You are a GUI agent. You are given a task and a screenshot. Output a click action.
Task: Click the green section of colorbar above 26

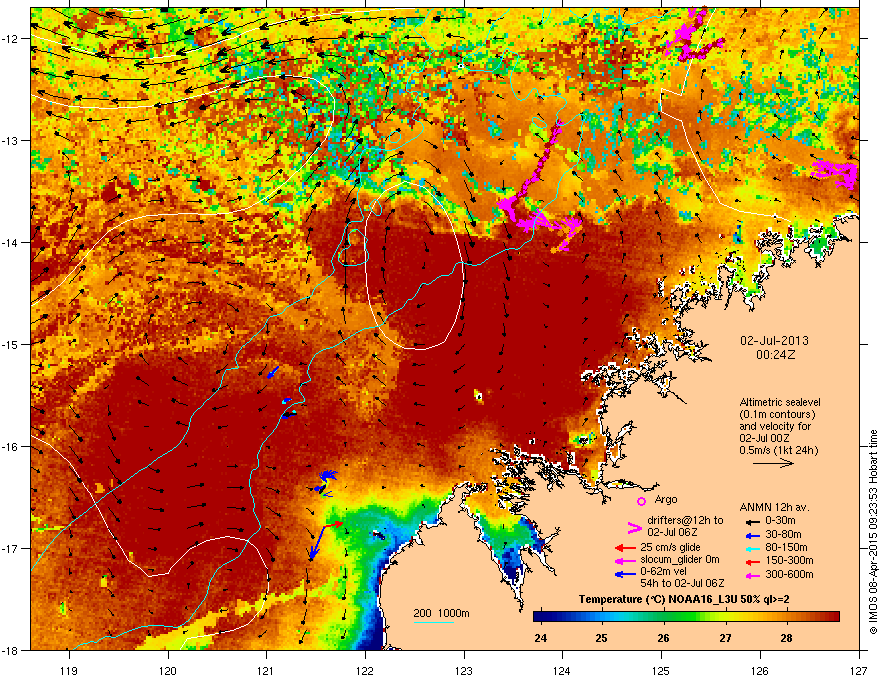pyautogui.click(x=664, y=617)
